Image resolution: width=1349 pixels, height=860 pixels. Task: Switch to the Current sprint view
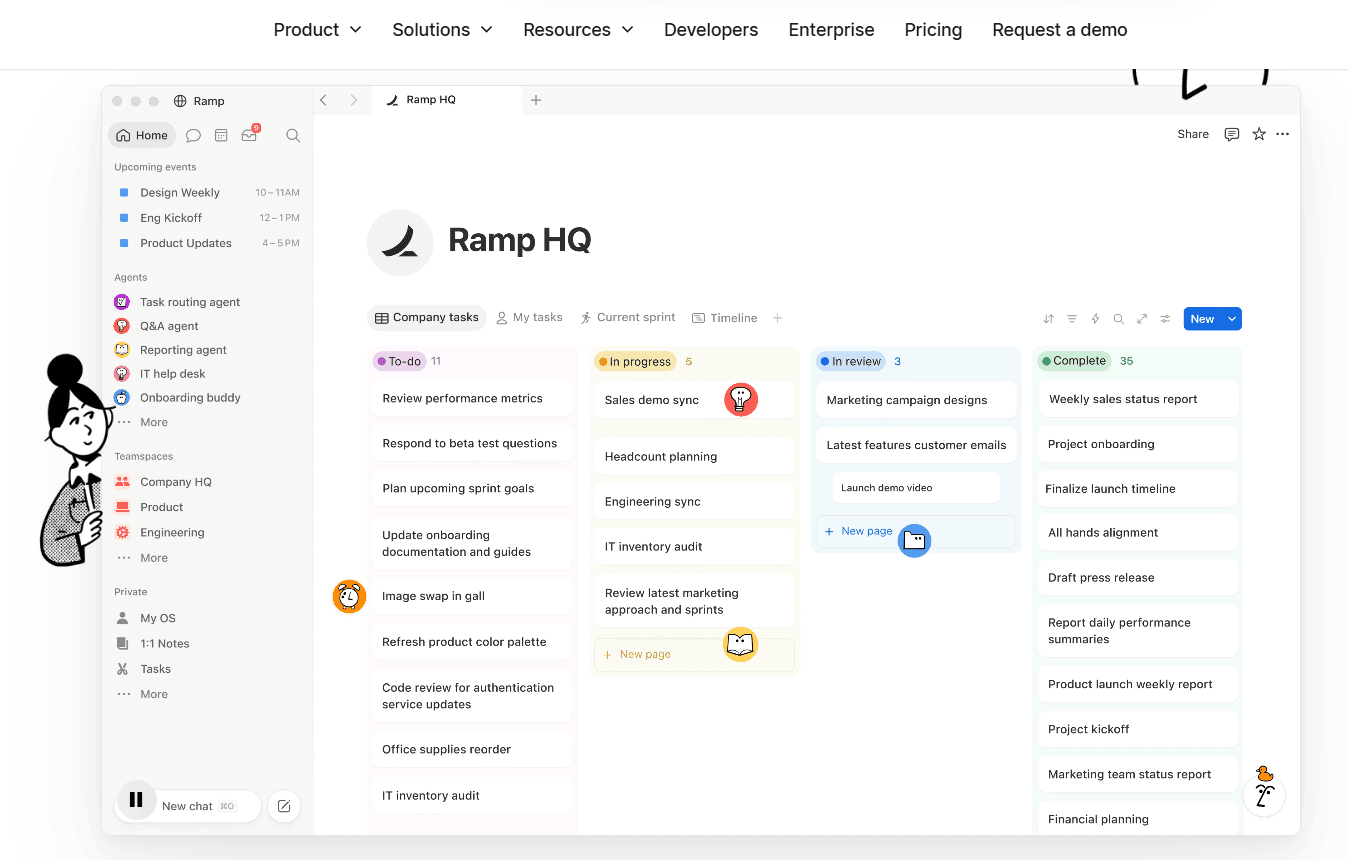tap(628, 318)
